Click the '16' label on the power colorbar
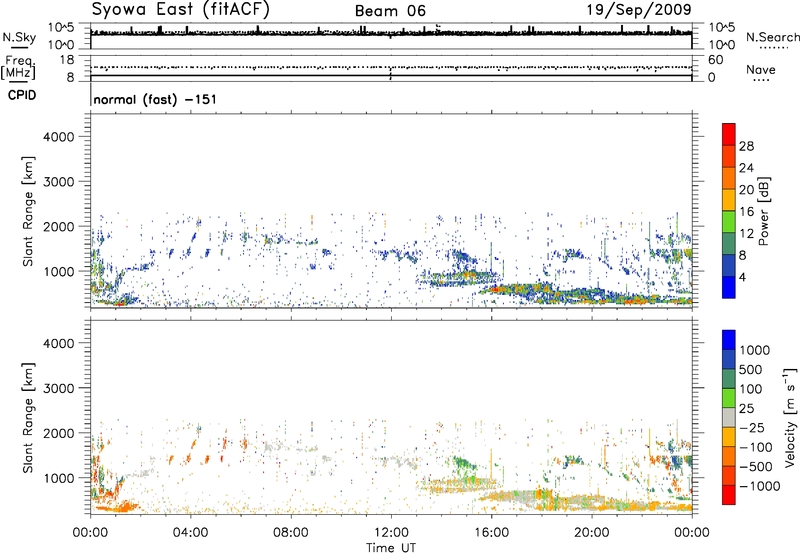The height and width of the screenshot is (554, 800). click(x=746, y=212)
